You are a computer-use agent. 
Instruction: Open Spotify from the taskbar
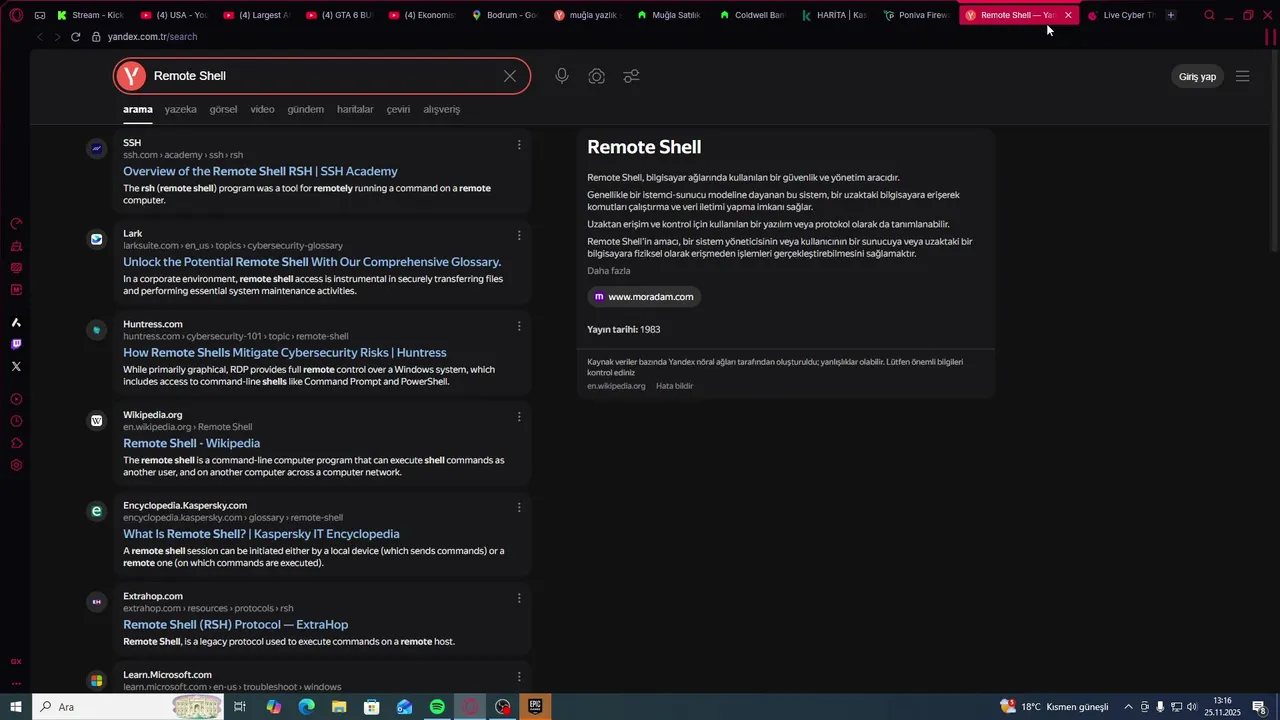pos(437,707)
